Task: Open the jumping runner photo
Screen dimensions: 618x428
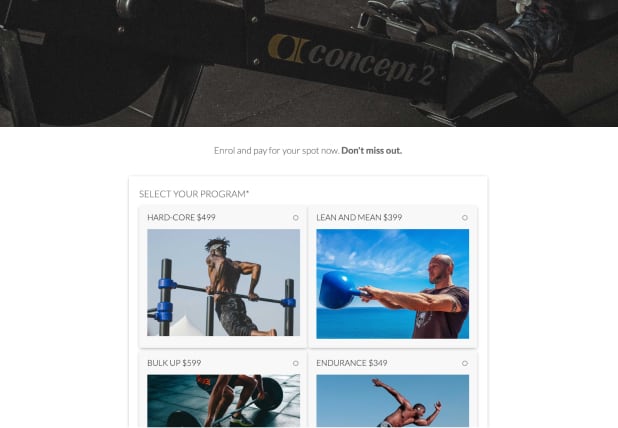Action: click(x=393, y=400)
